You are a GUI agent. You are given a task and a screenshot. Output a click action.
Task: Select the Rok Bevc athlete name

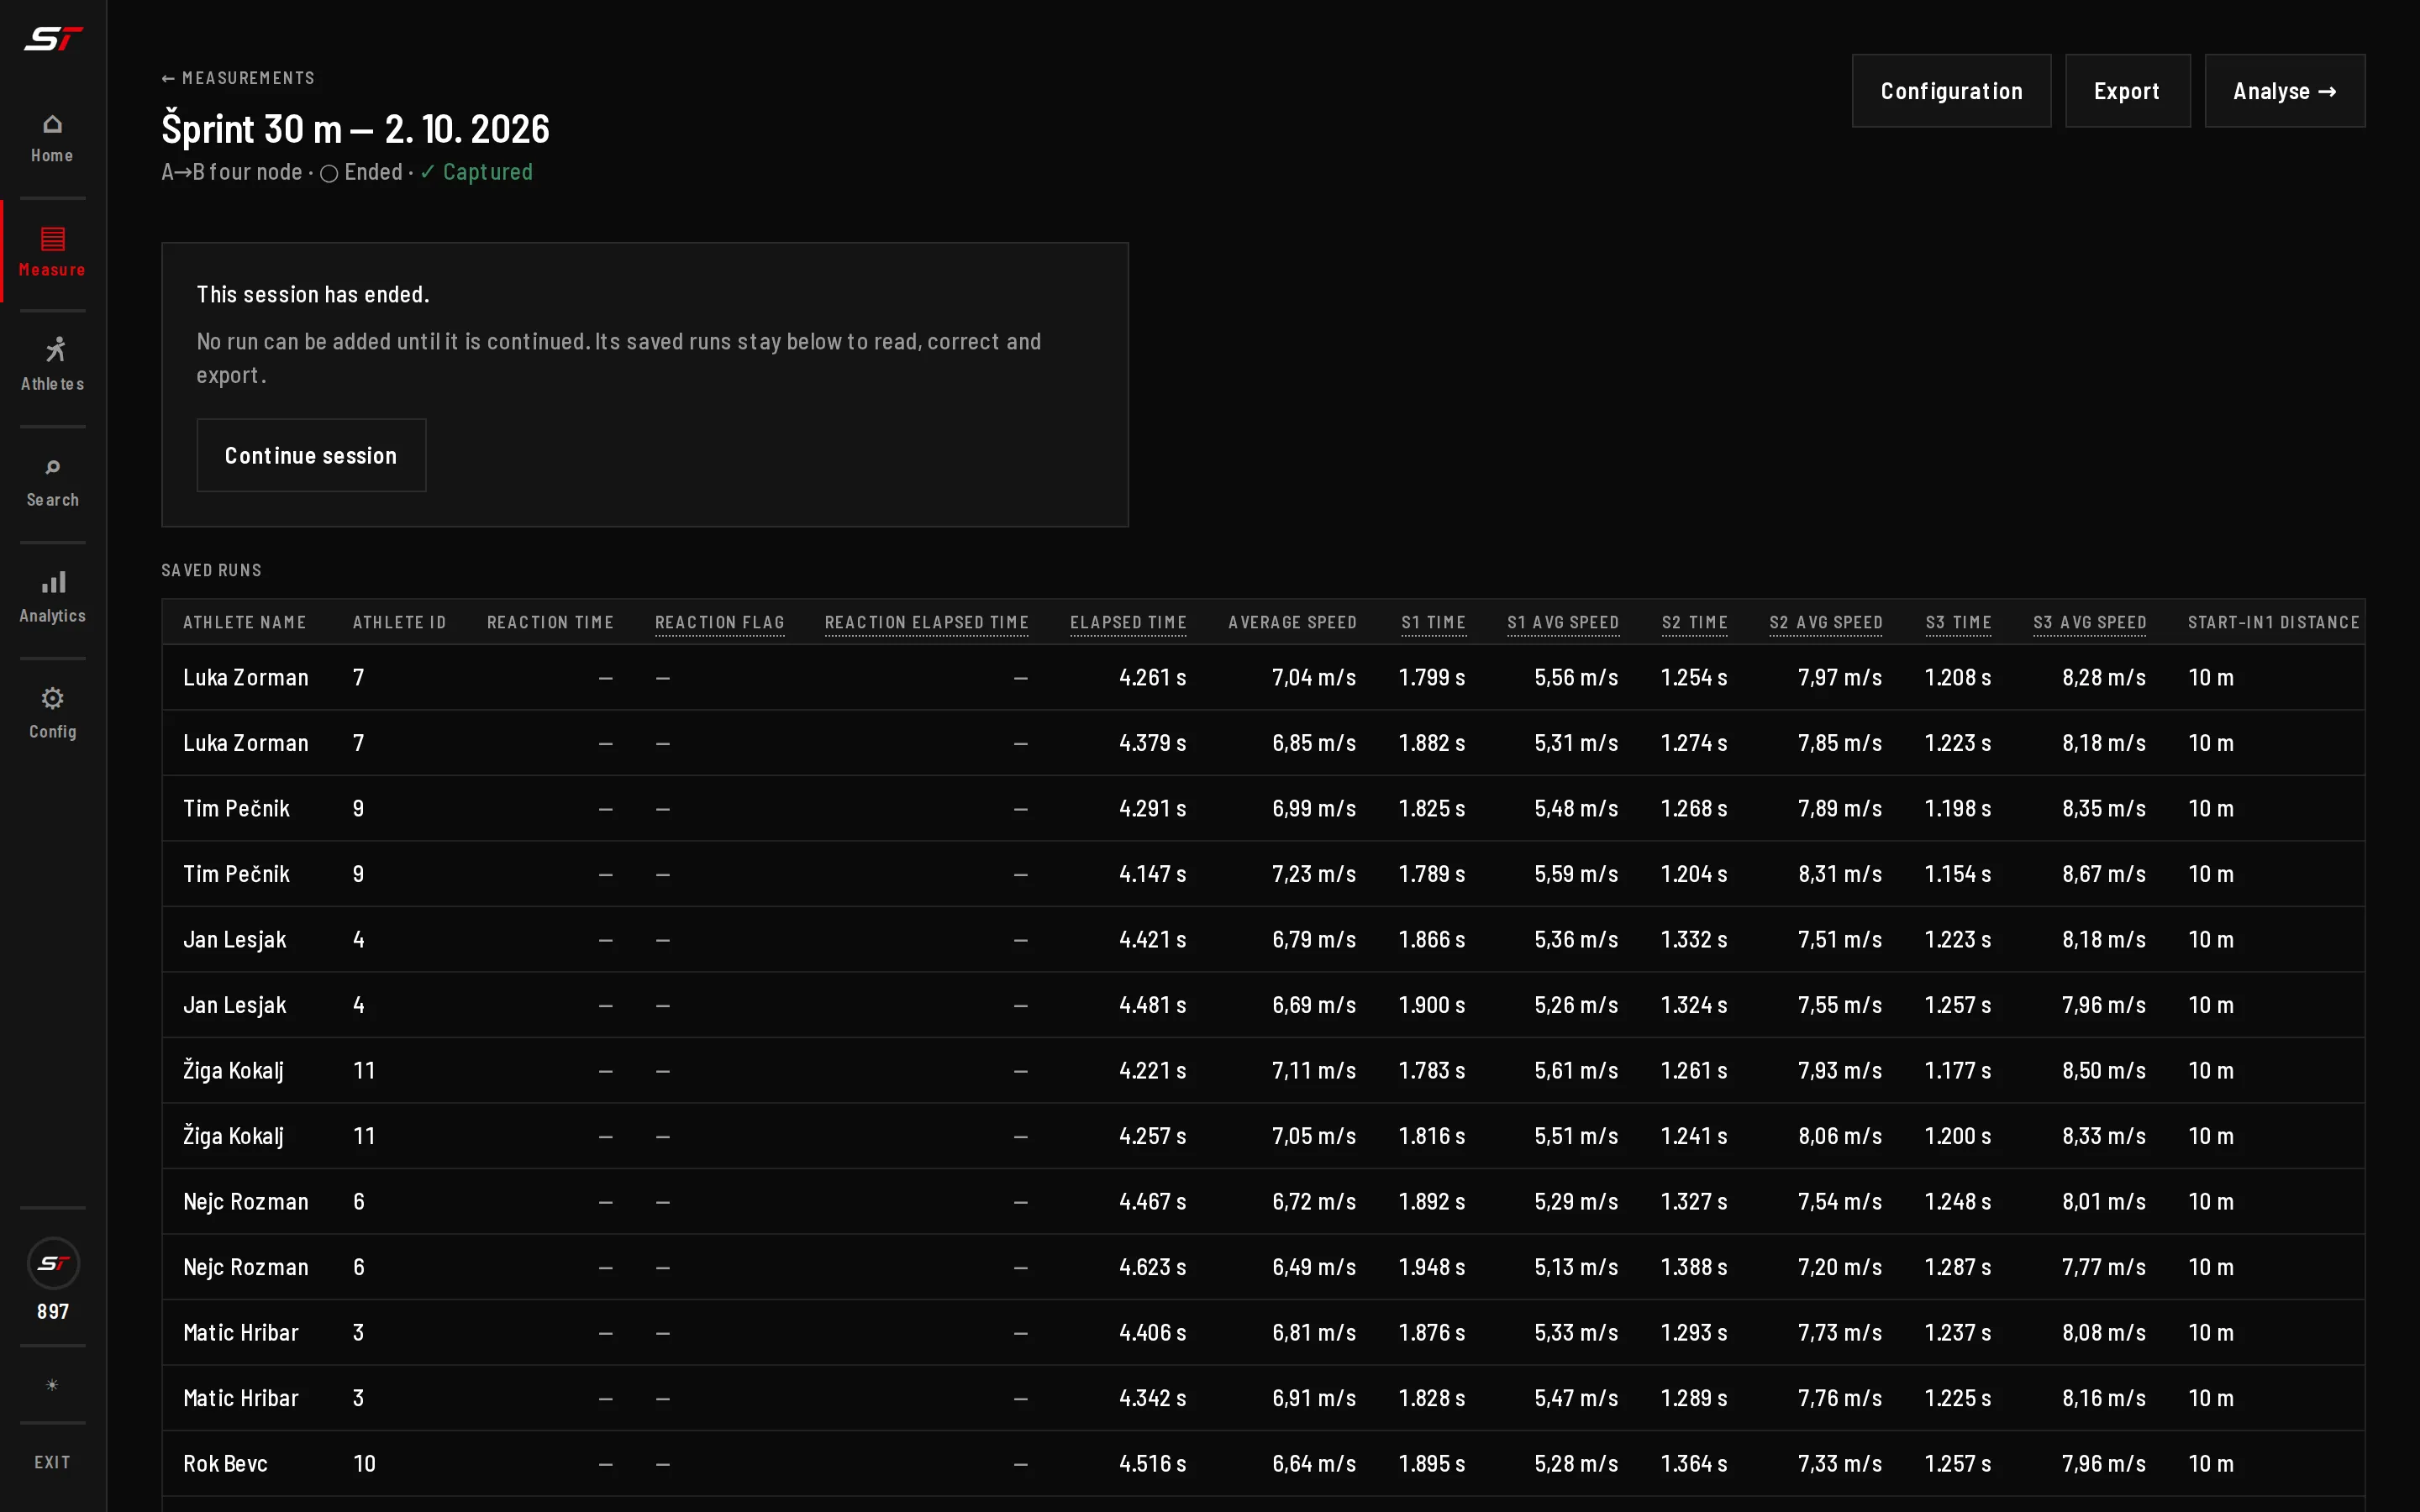click(x=226, y=1464)
